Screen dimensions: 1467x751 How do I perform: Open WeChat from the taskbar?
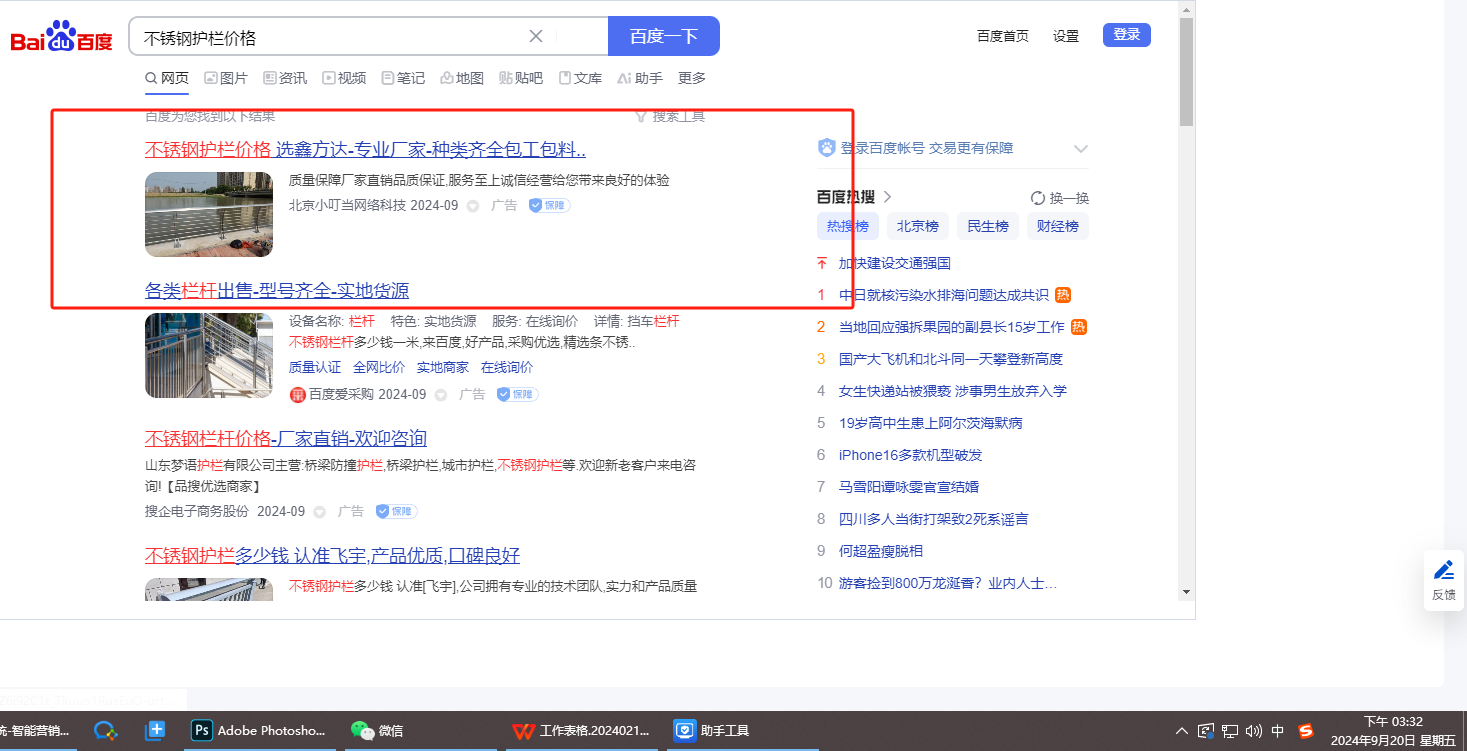(x=380, y=730)
